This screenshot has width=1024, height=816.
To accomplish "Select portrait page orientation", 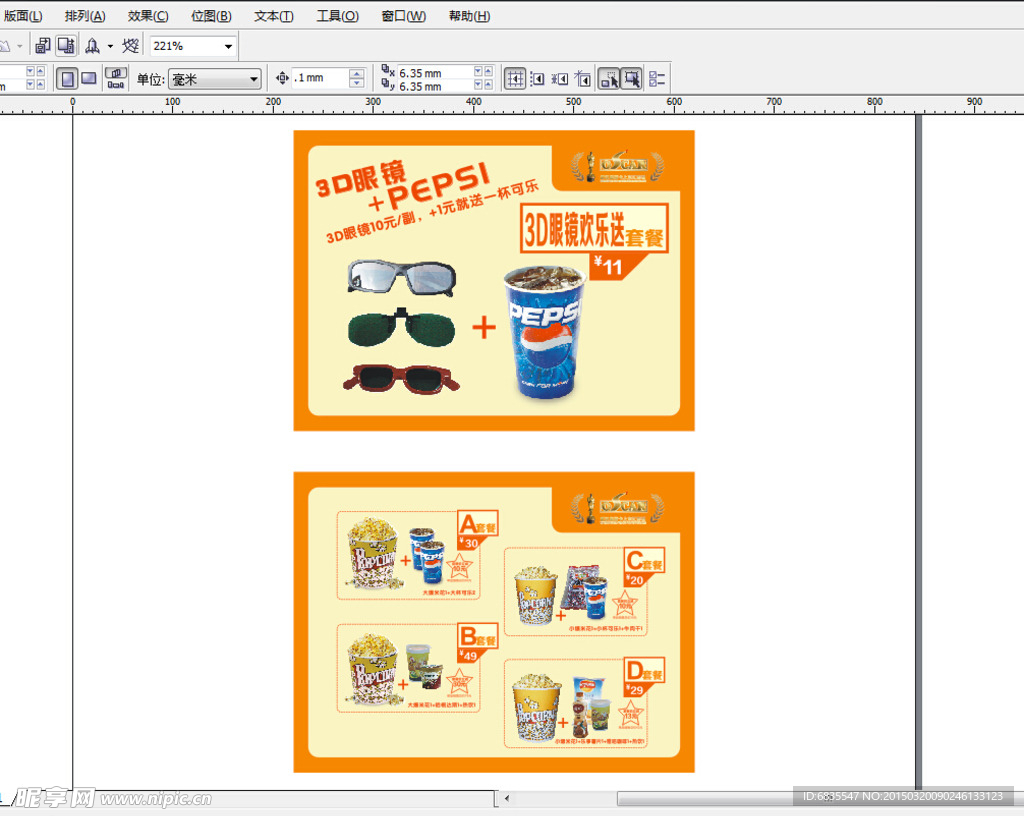I will pos(66,78).
